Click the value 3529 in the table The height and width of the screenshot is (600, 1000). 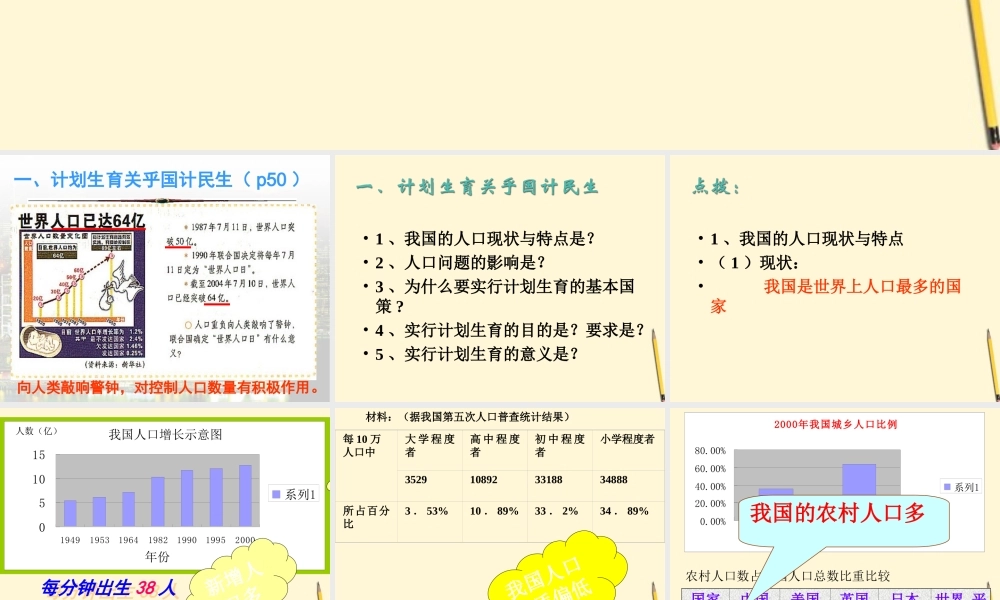tap(416, 480)
